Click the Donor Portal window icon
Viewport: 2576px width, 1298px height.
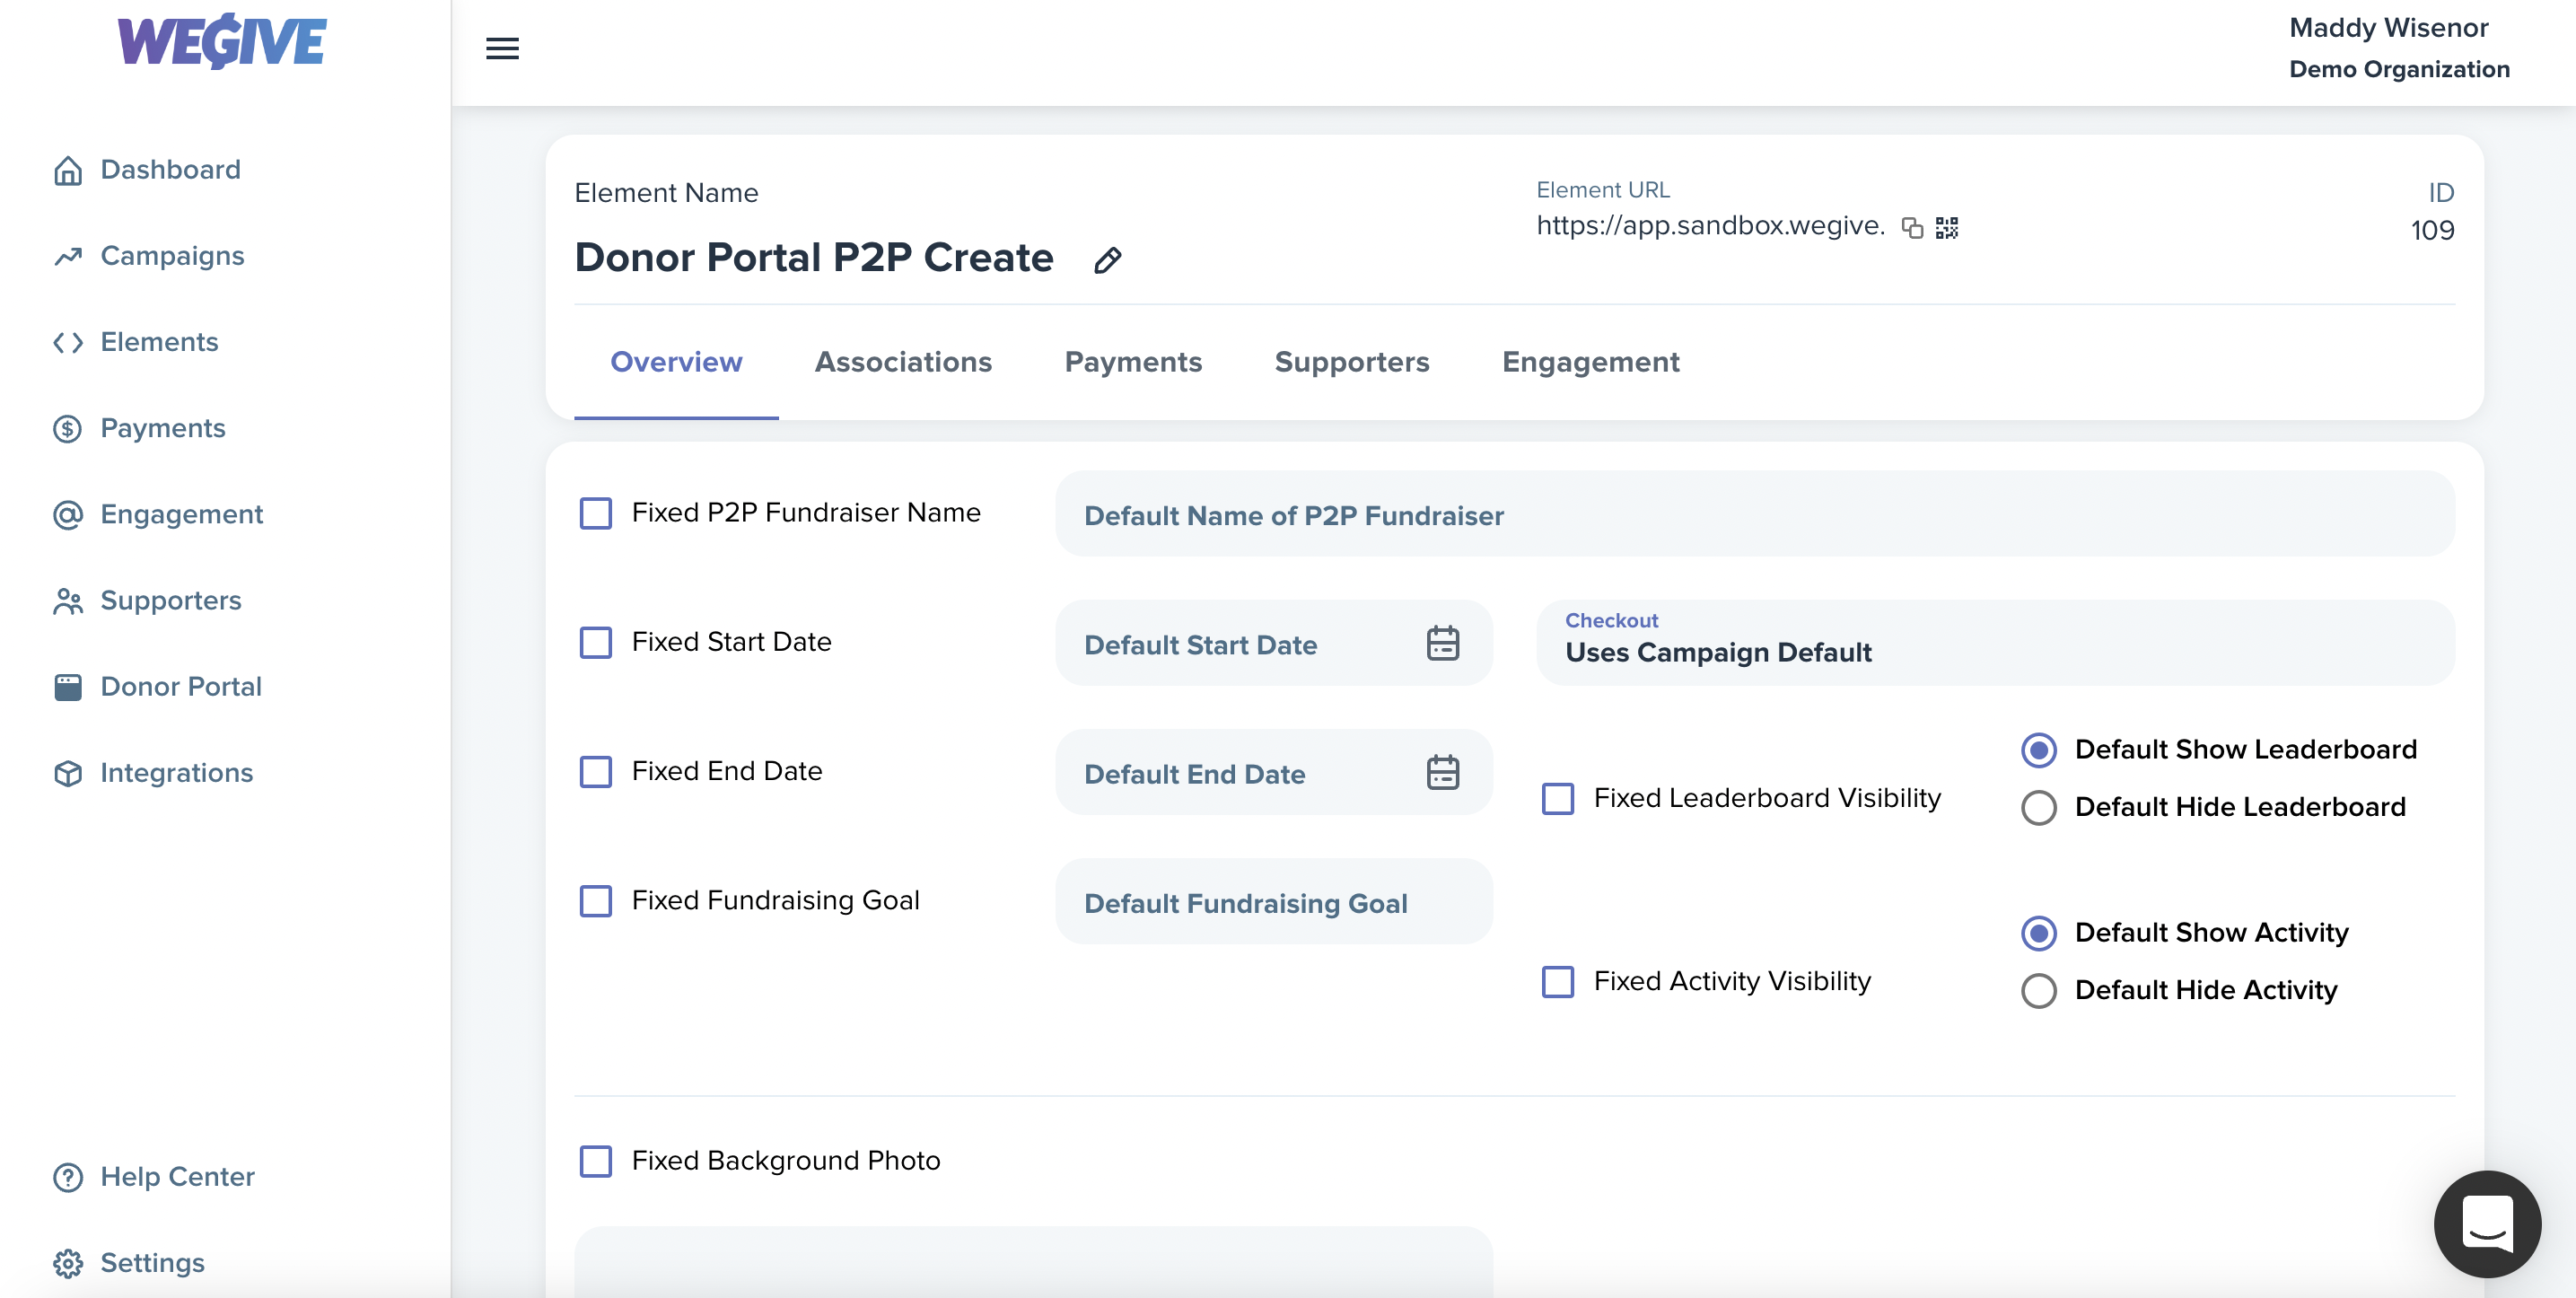tap(68, 688)
